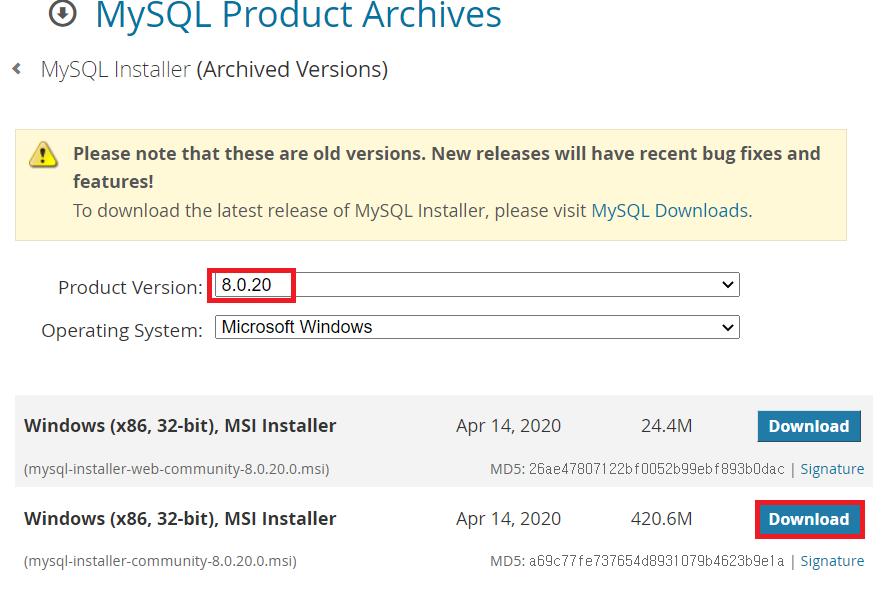Click the 420.6M file size
891x598 pixels.
click(x=661, y=519)
